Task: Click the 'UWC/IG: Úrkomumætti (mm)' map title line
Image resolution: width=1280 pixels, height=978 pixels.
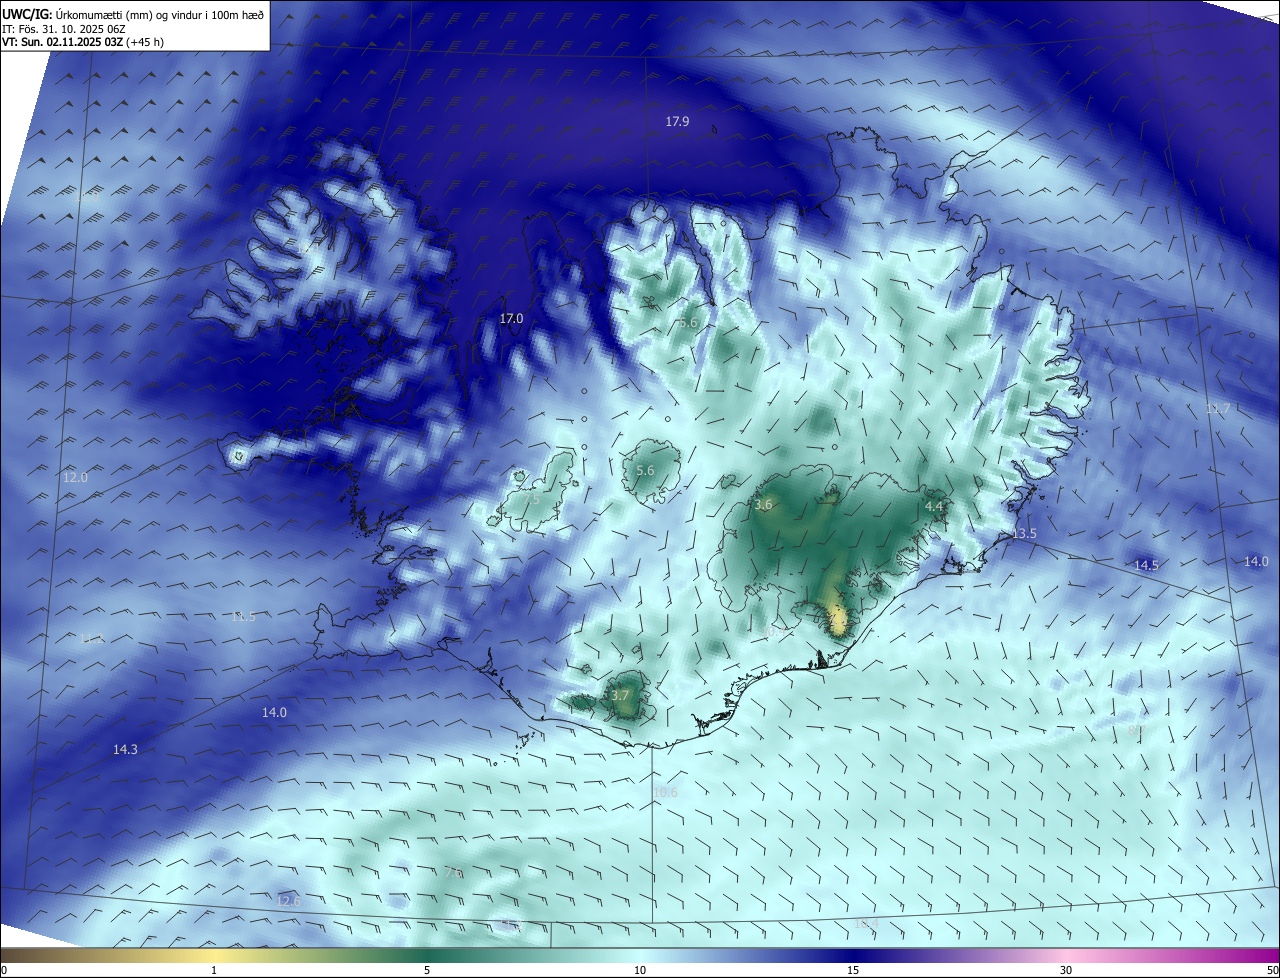Action: [134, 15]
